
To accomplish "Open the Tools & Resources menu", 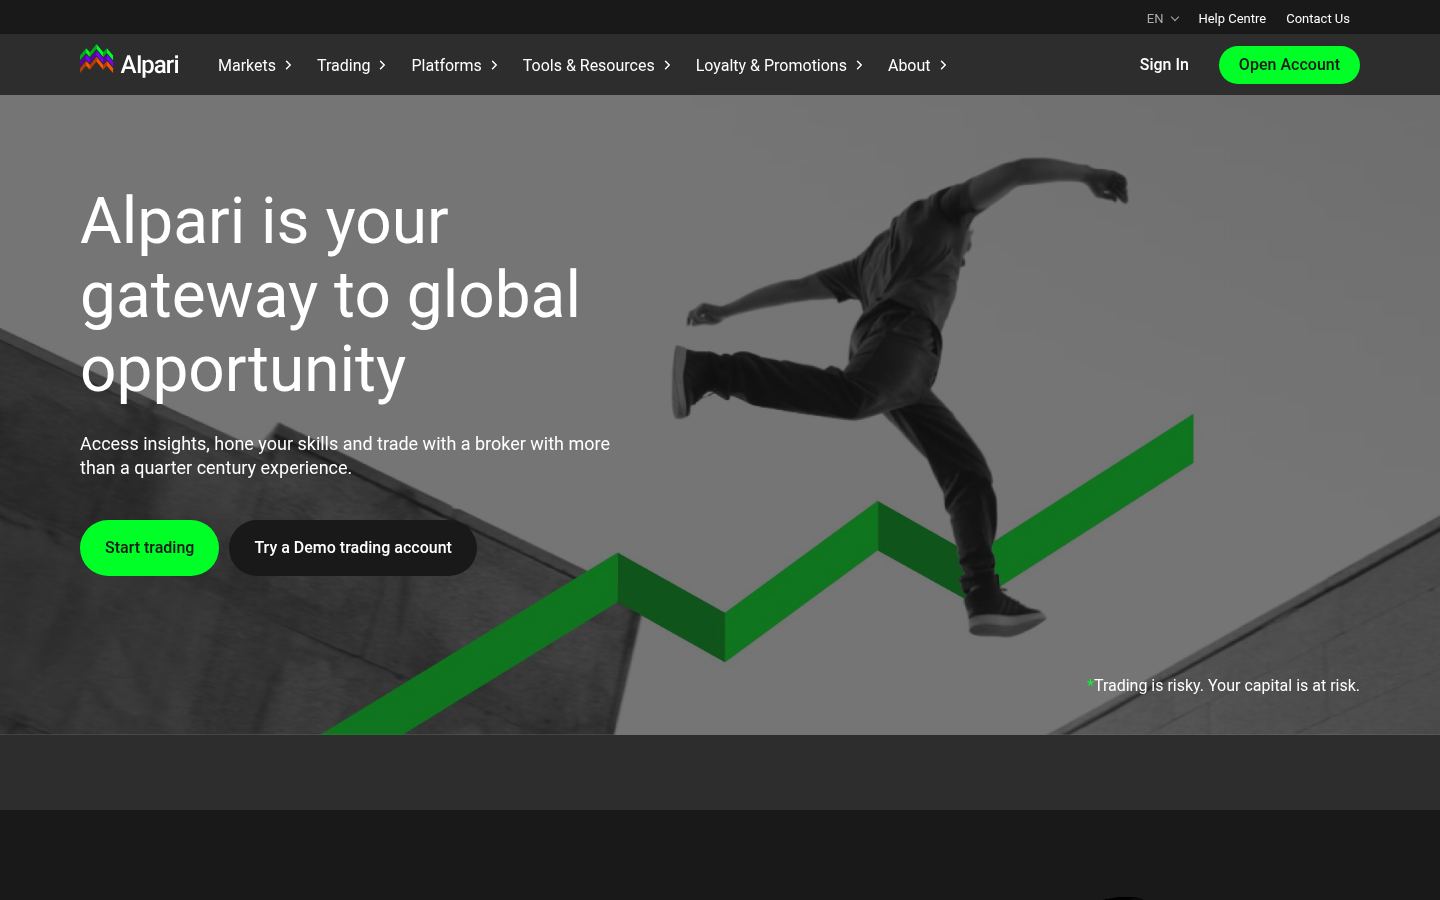I will point(588,65).
